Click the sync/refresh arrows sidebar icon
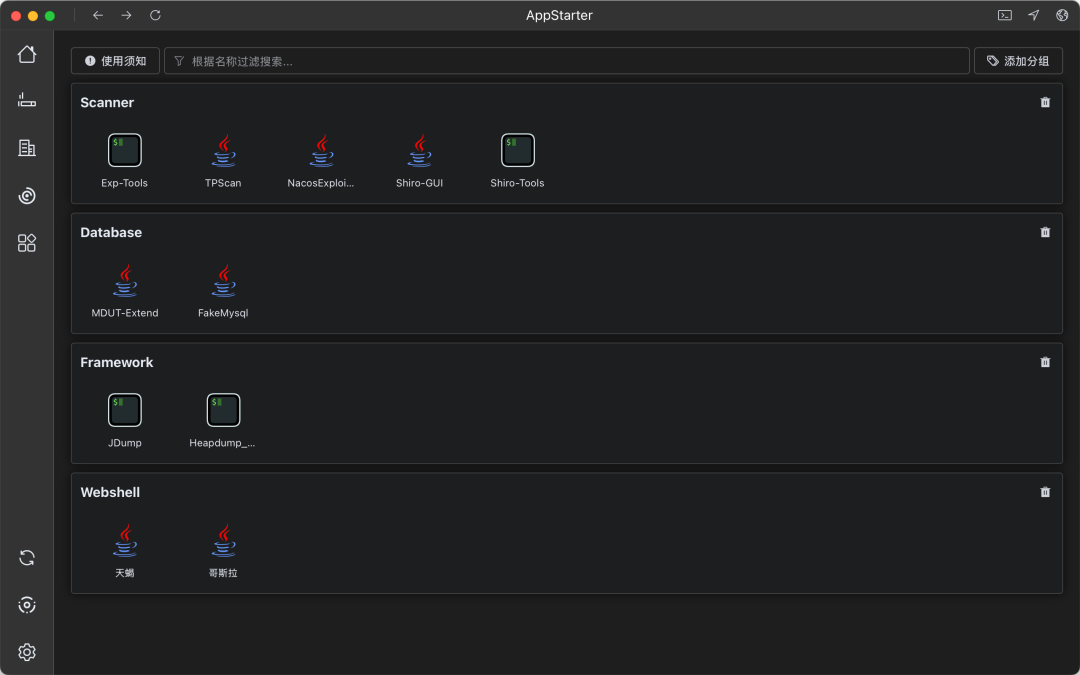Image resolution: width=1080 pixels, height=675 pixels. (x=27, y=558)
